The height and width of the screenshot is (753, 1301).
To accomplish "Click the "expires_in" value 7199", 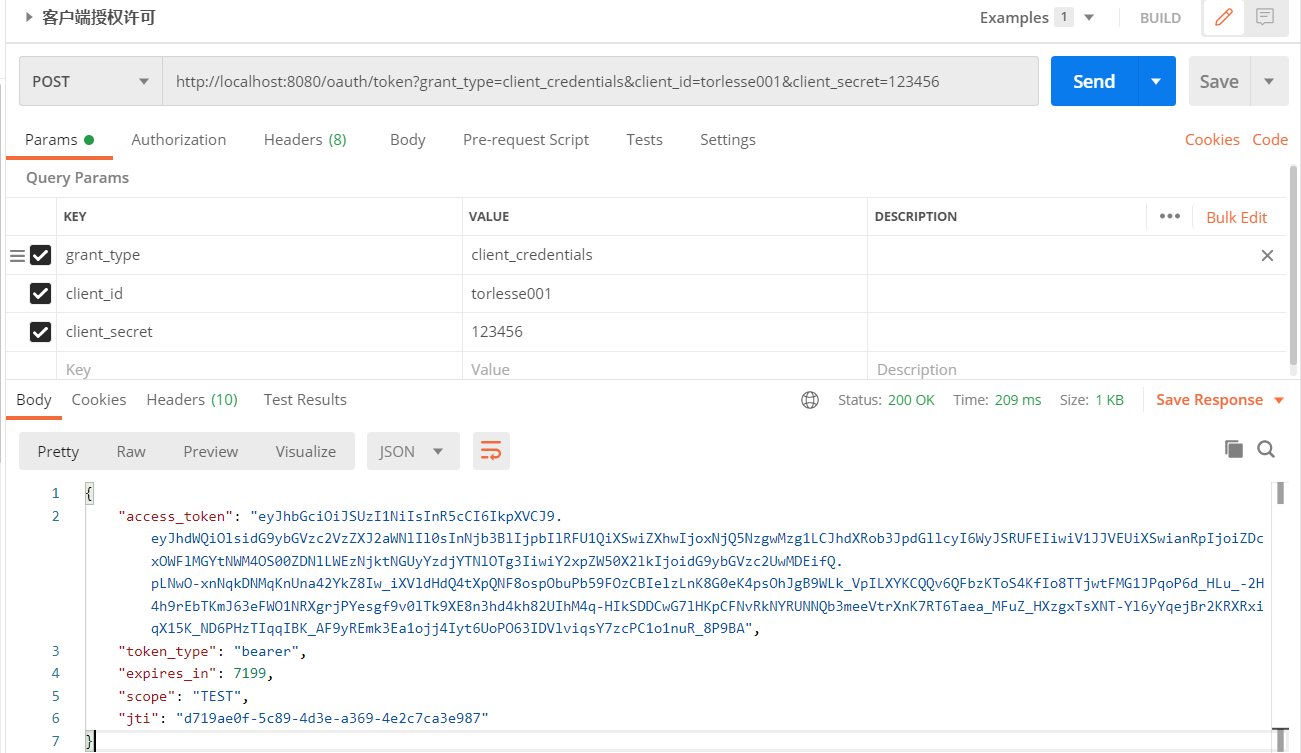I will tap(249, 674).
